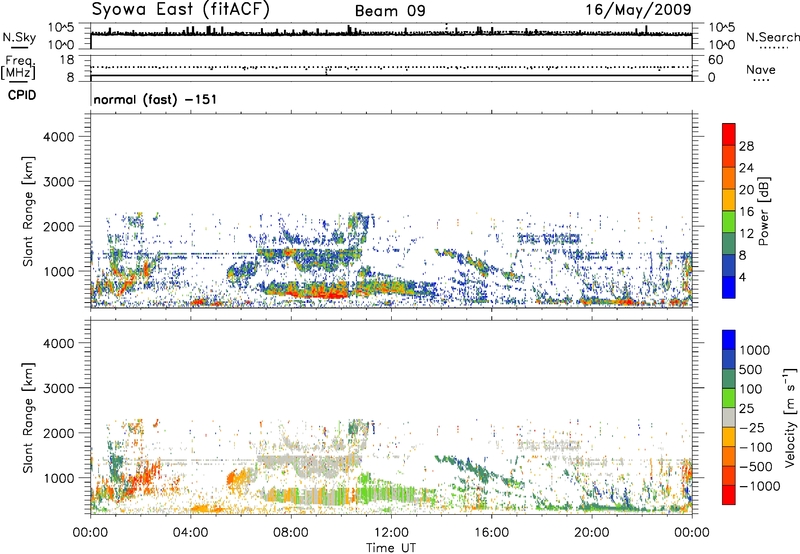The width and height of the screenshot is (800, 554).
Task: Click the 'Power [dB]' colorbar title
Action: pos(763,211)
